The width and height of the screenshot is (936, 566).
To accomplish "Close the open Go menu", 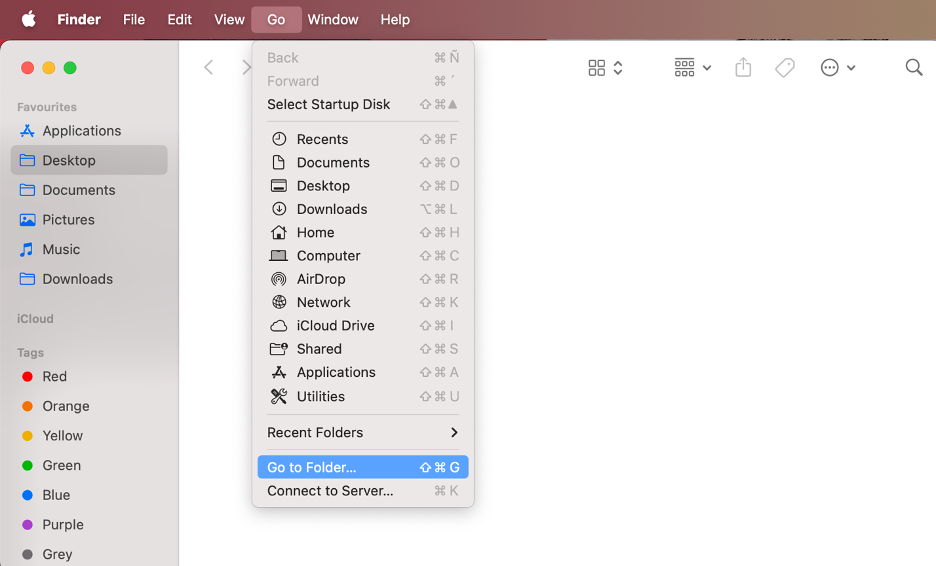I will click(276, 19).
